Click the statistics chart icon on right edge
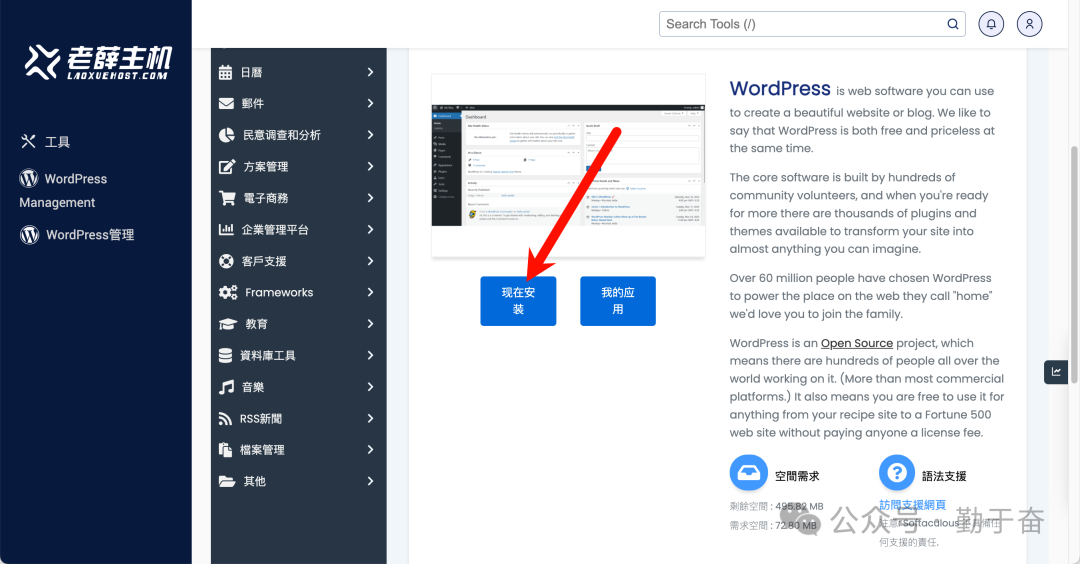The height and width of the screenshot is (564, 1080). pyautogui.click(x=1056, y=372)
